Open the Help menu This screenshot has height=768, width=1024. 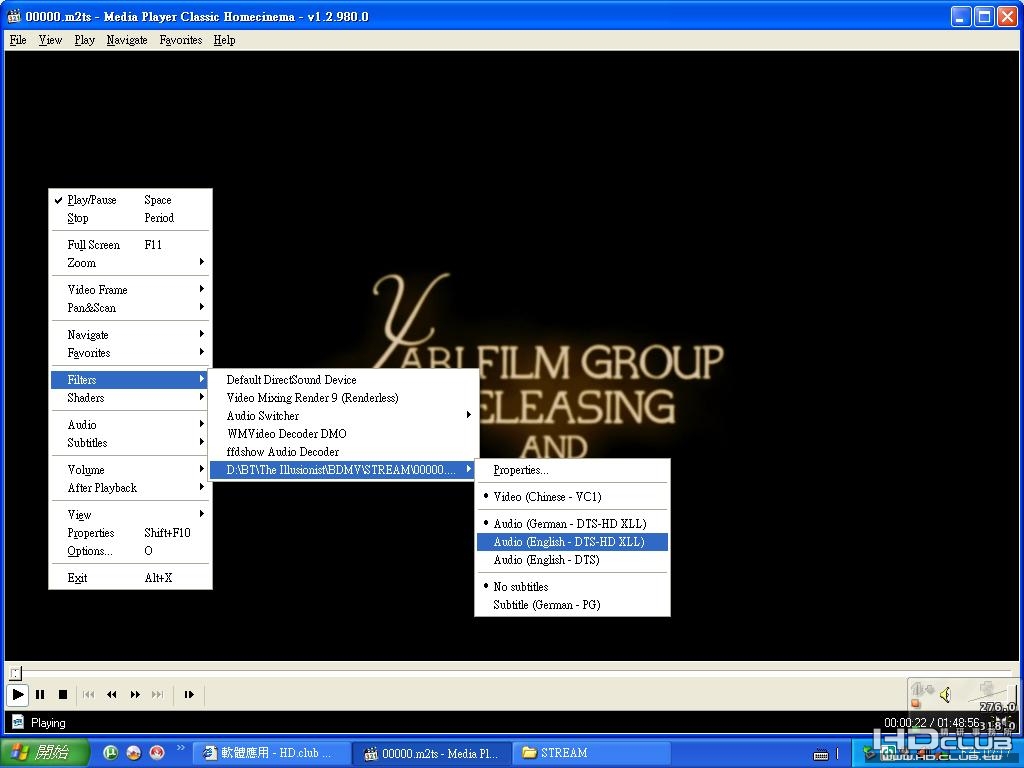[x=224, y=40]
